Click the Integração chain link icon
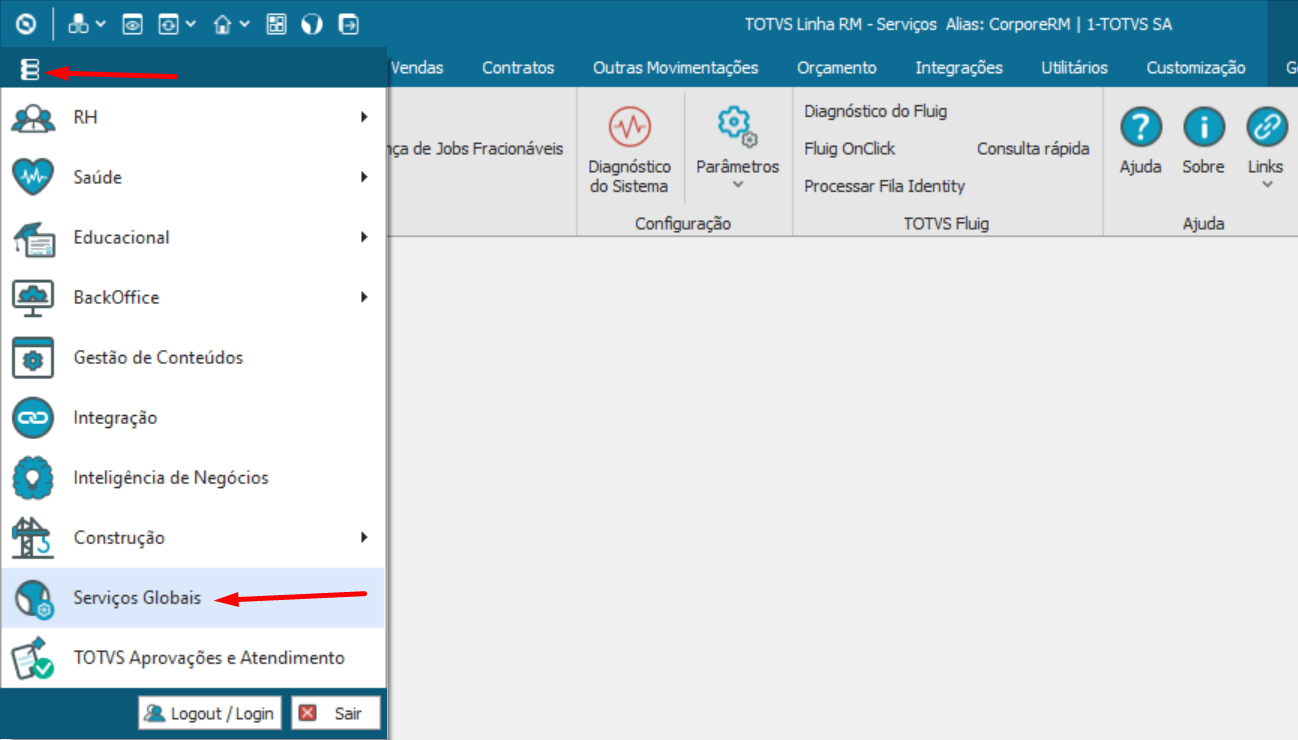 tap(33, 418)
